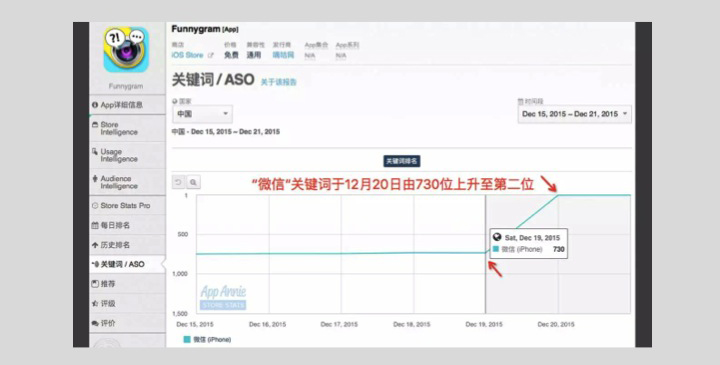This screenshot has width=720, height=365.
Task: Click the arrow icon beside 历史排名
Action: [x=95, y=245]
